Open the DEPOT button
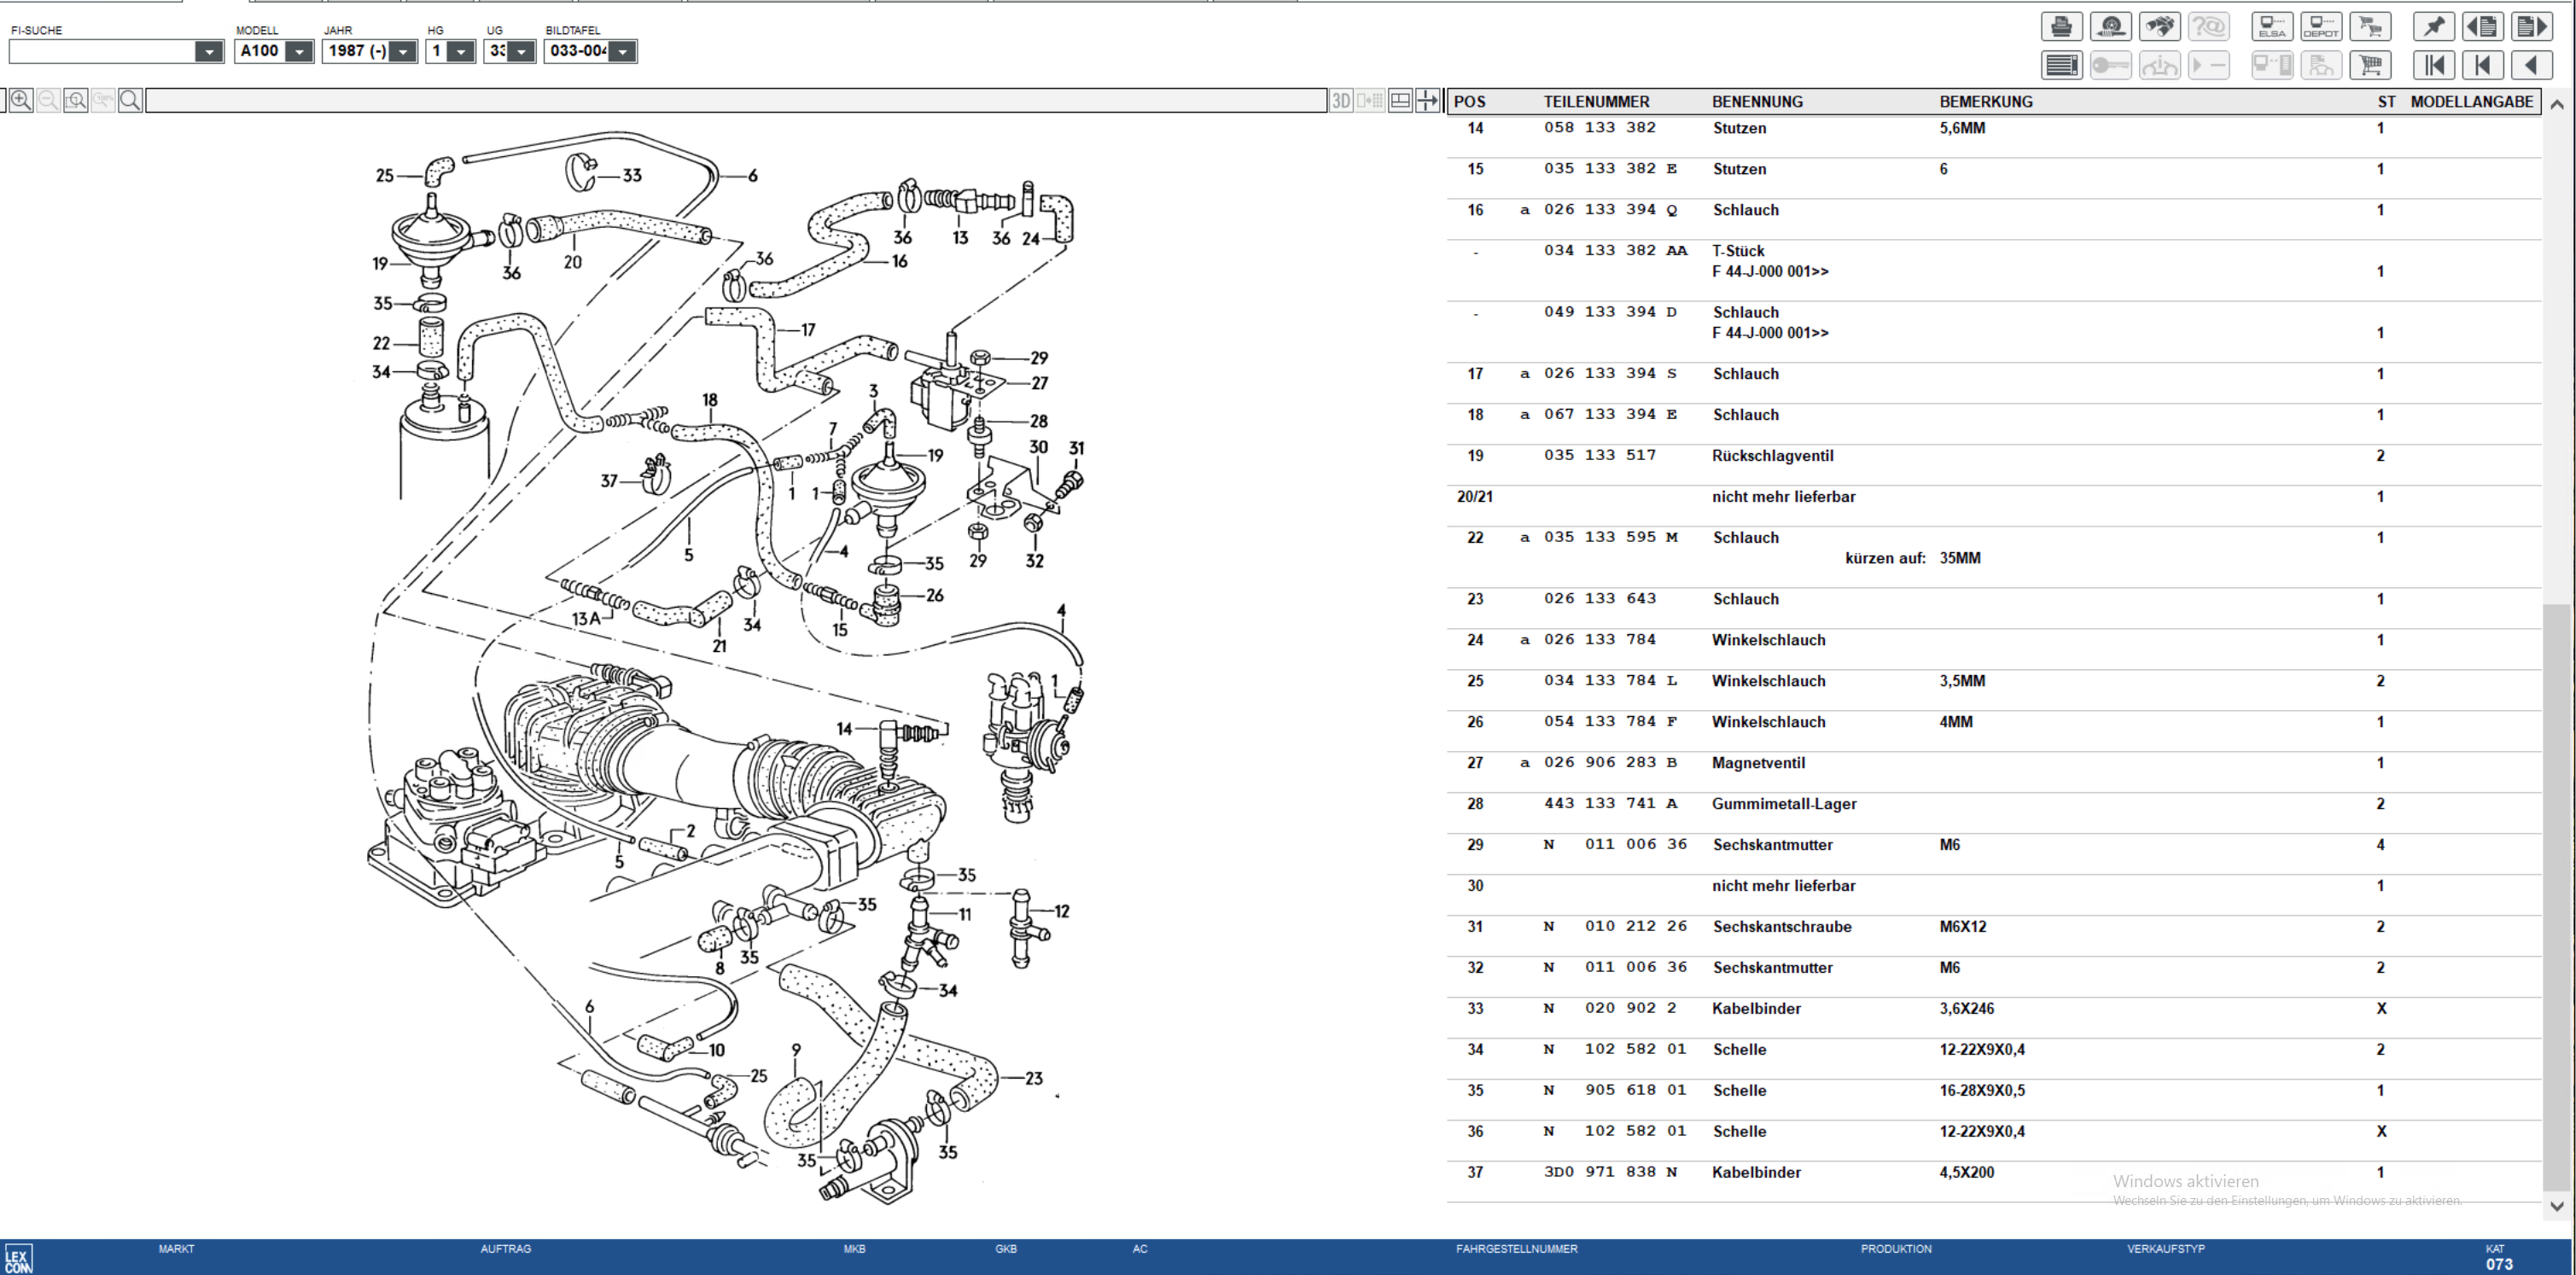Image resolution: width=2576 pixels, height=1275 pixels. (x=2320, y=27)
